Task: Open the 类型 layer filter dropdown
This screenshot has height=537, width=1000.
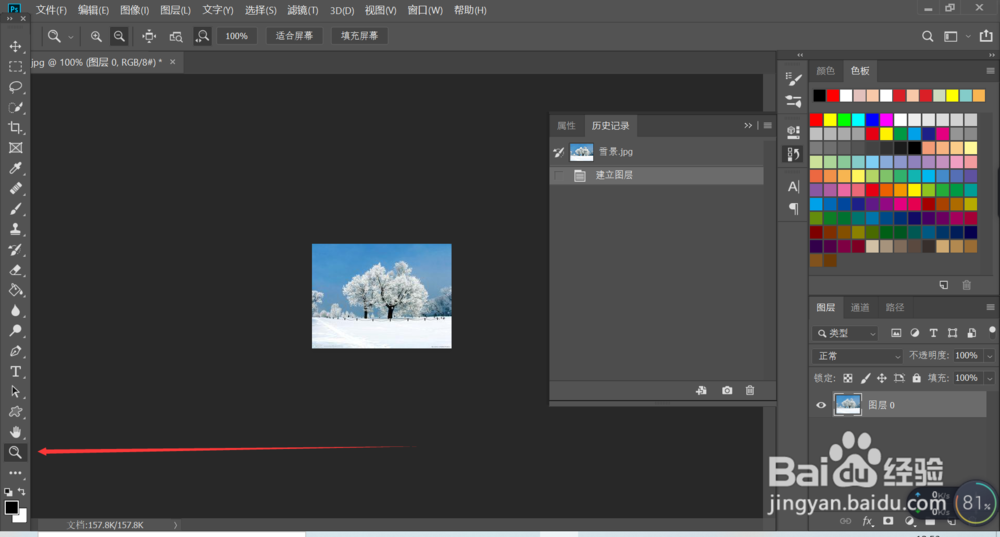Action: (x=846, y=333)
